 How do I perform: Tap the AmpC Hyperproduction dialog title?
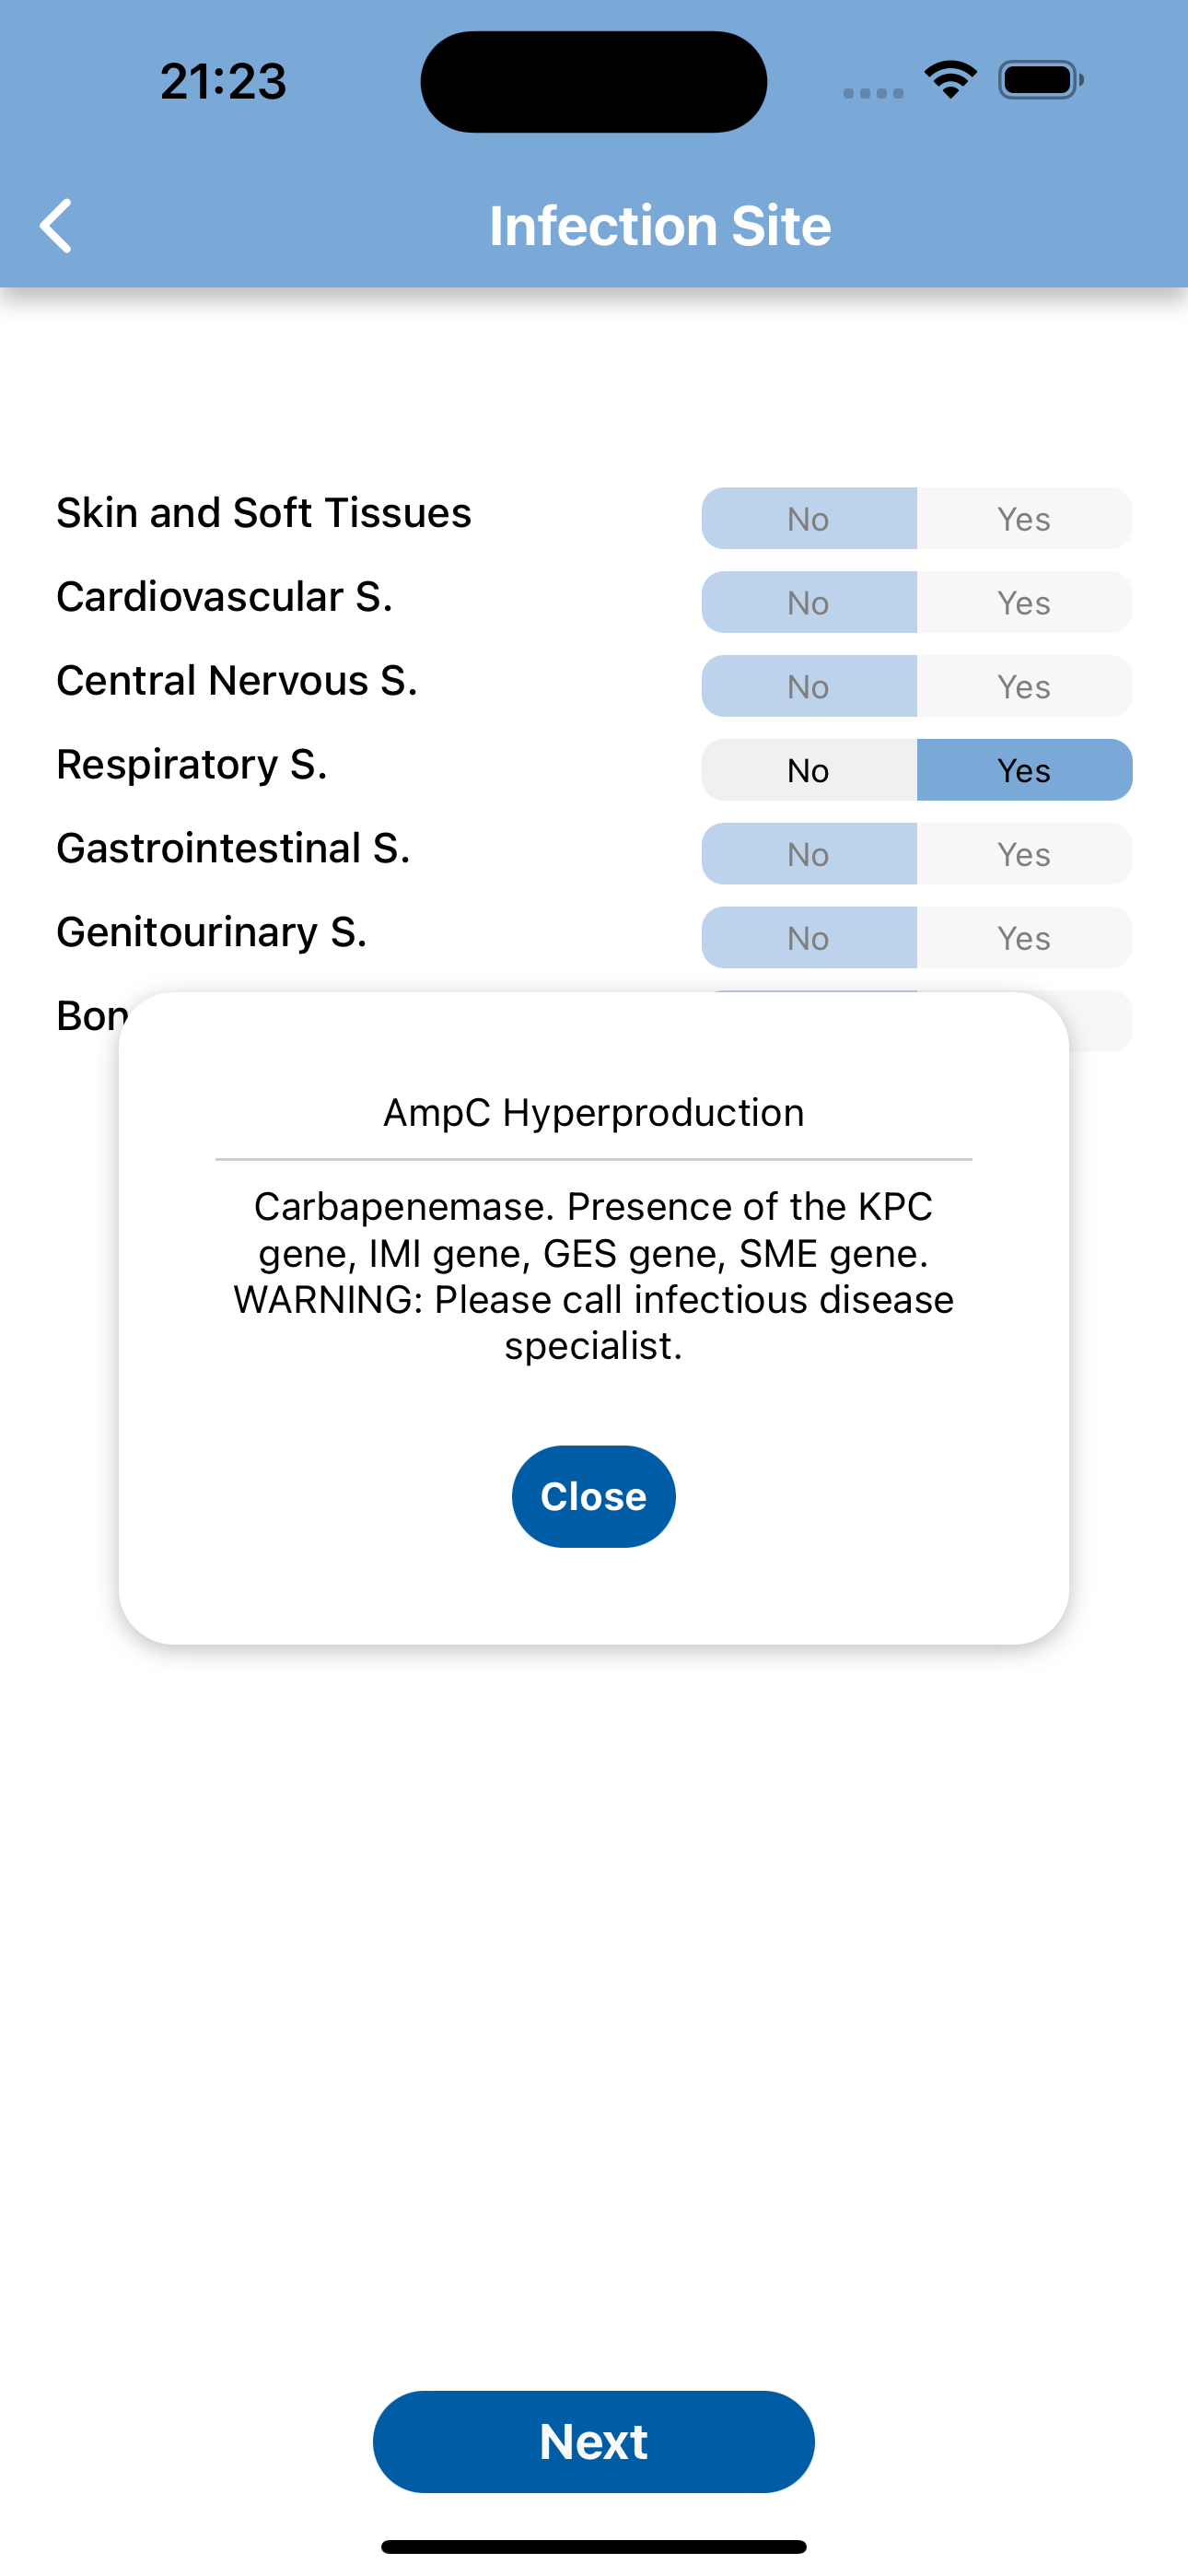point(594,1112)
